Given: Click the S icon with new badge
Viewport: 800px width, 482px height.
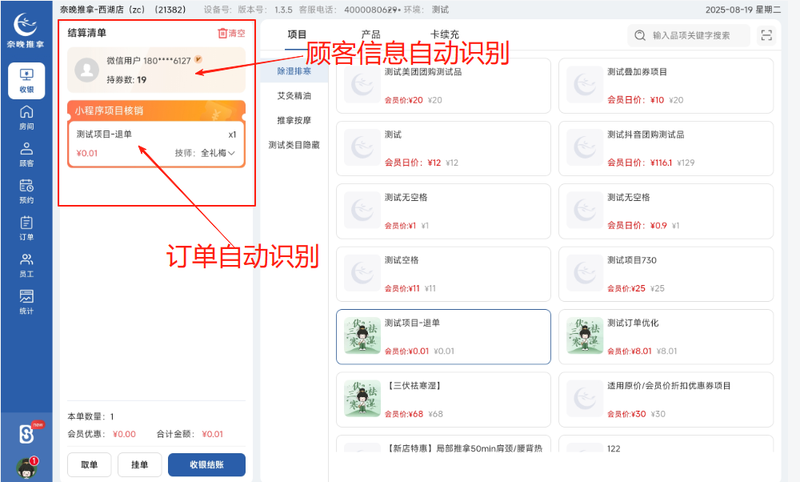Looking at the screenshot, I should (28, 434).
